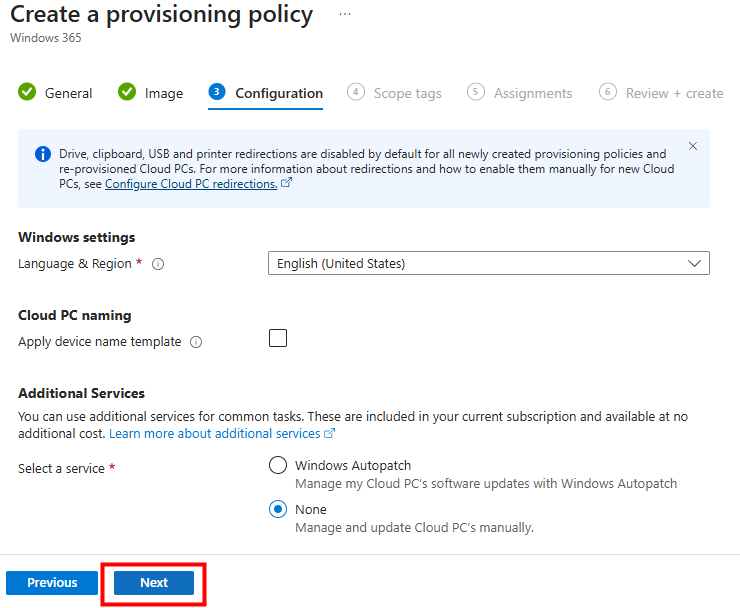Click the Assignments step number icon

tap(476, 92)
